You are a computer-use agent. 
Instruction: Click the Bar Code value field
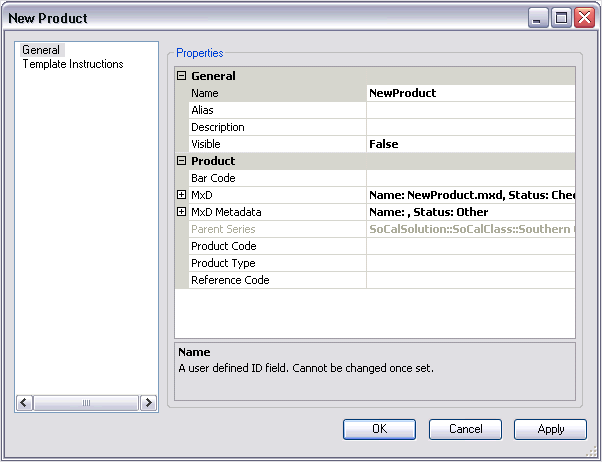point(470,178)
